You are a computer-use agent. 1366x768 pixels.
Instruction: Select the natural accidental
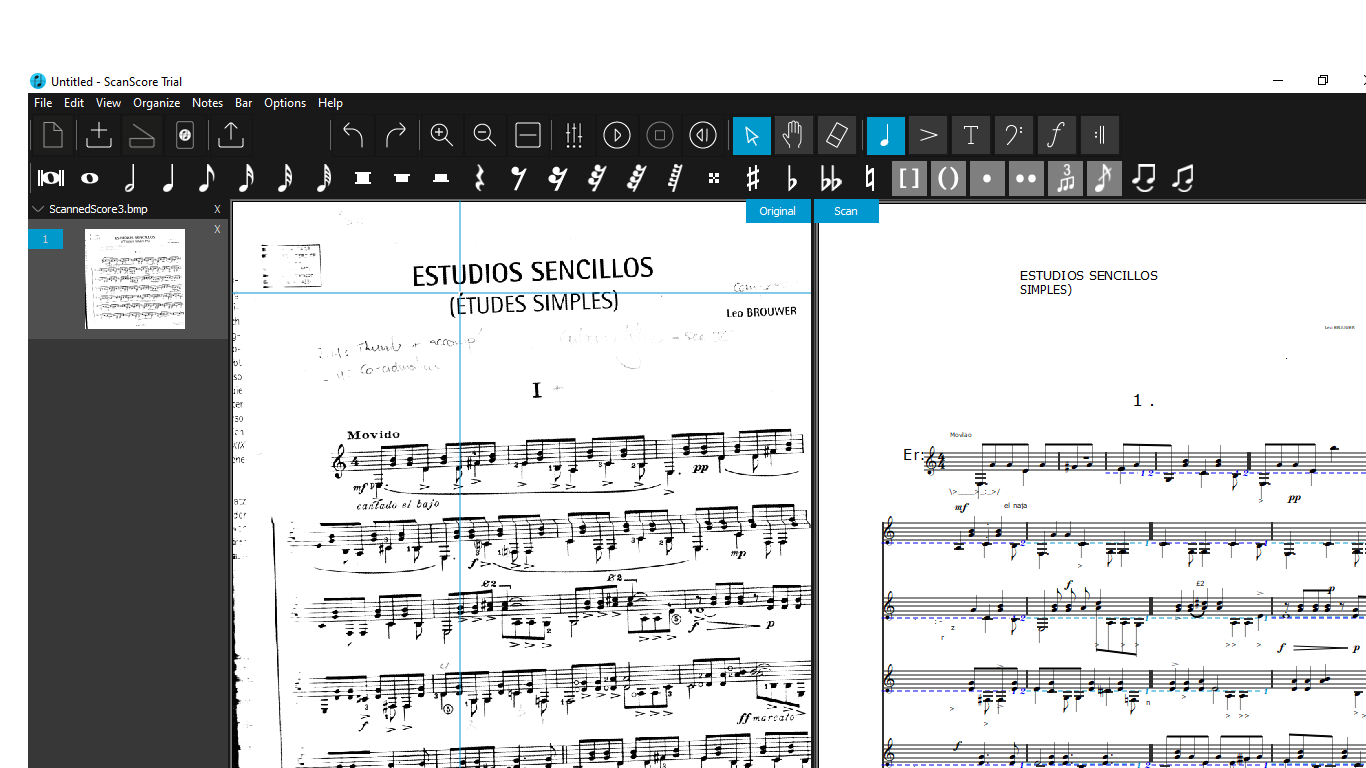coord(870,178)
